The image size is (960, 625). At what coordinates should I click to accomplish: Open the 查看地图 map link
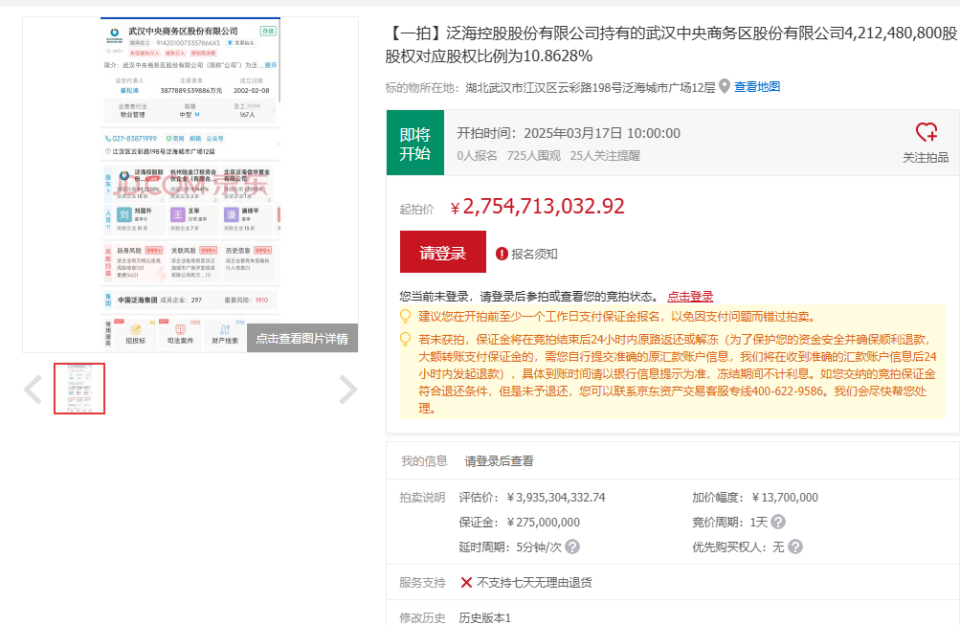(x=757, y=87)
